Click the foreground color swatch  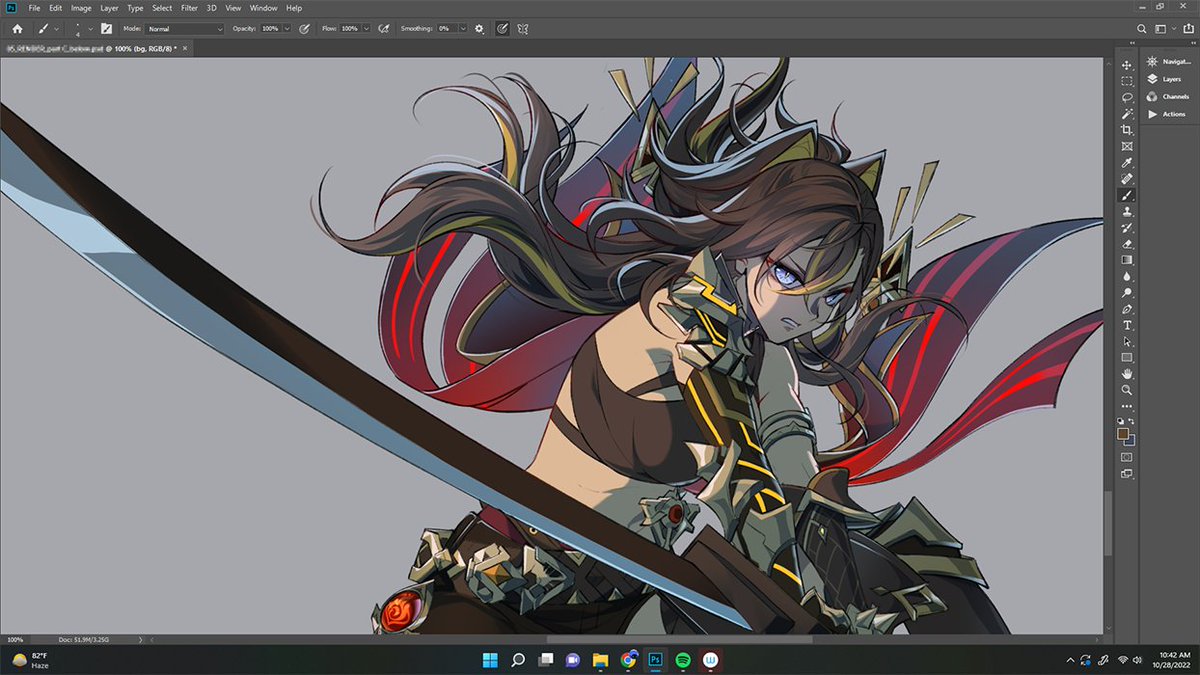[x=1124, y=434]
